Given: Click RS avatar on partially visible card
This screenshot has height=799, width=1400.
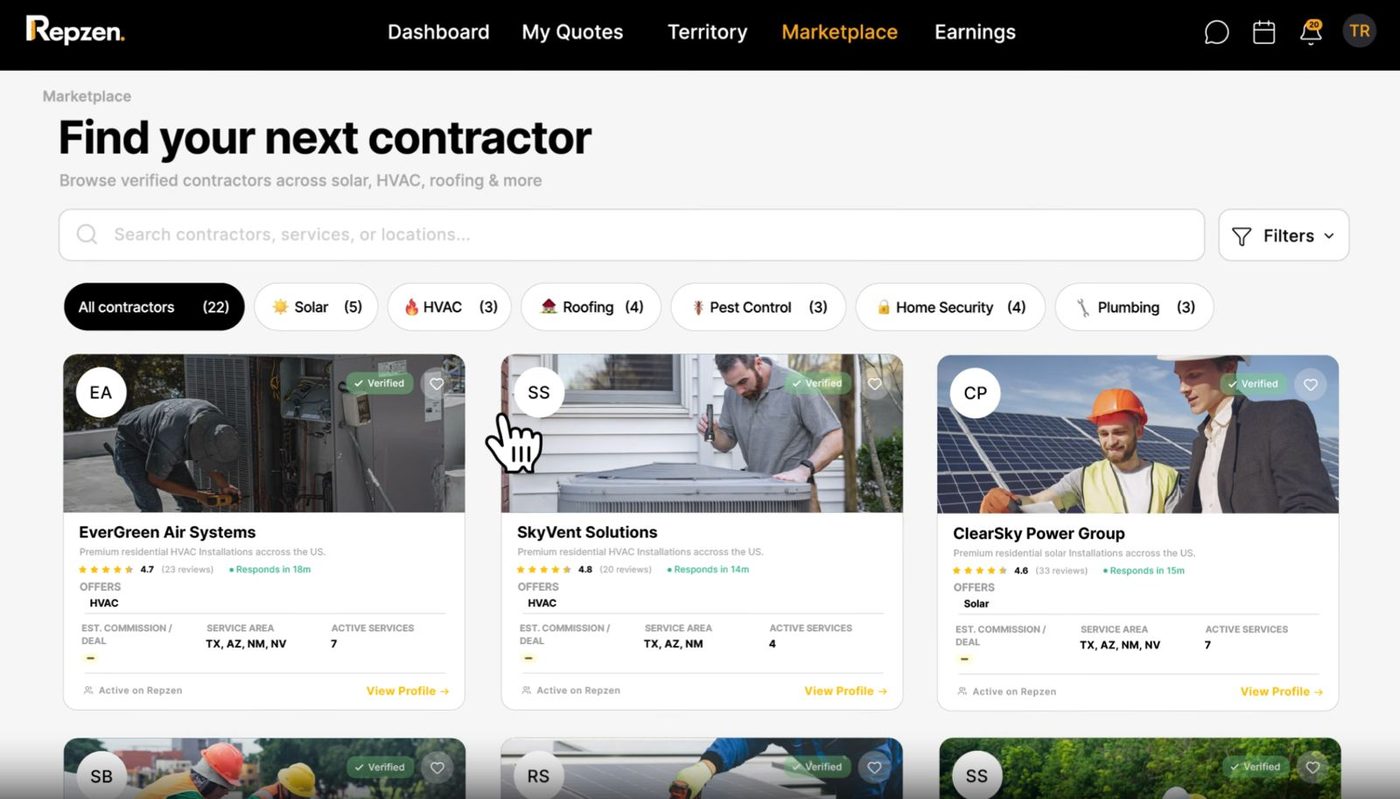Looking at the screenshot, I should coord(538,776).
